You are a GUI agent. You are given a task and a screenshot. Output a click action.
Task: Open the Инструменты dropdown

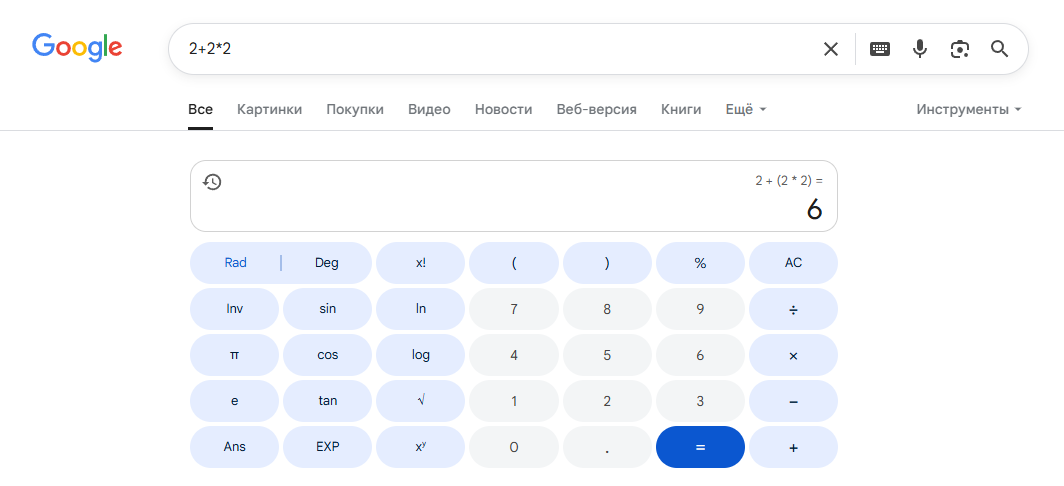(x=968, y=109)
